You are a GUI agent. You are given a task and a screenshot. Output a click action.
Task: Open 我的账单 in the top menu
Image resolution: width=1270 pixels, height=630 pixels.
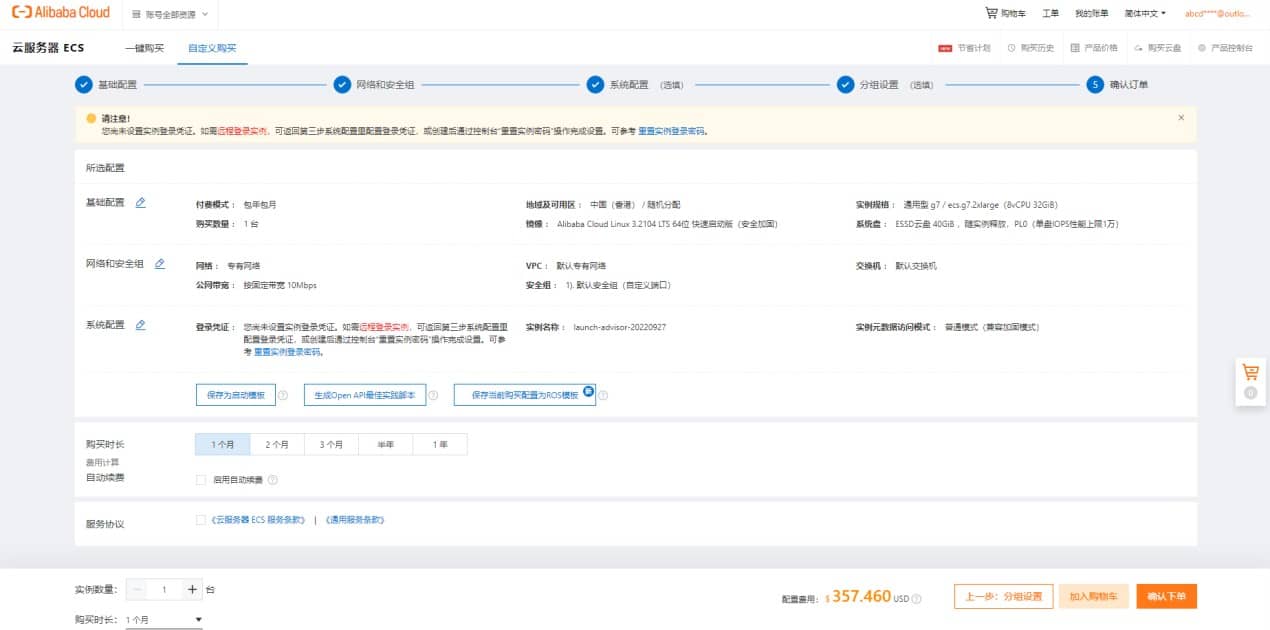point(1091,14)
